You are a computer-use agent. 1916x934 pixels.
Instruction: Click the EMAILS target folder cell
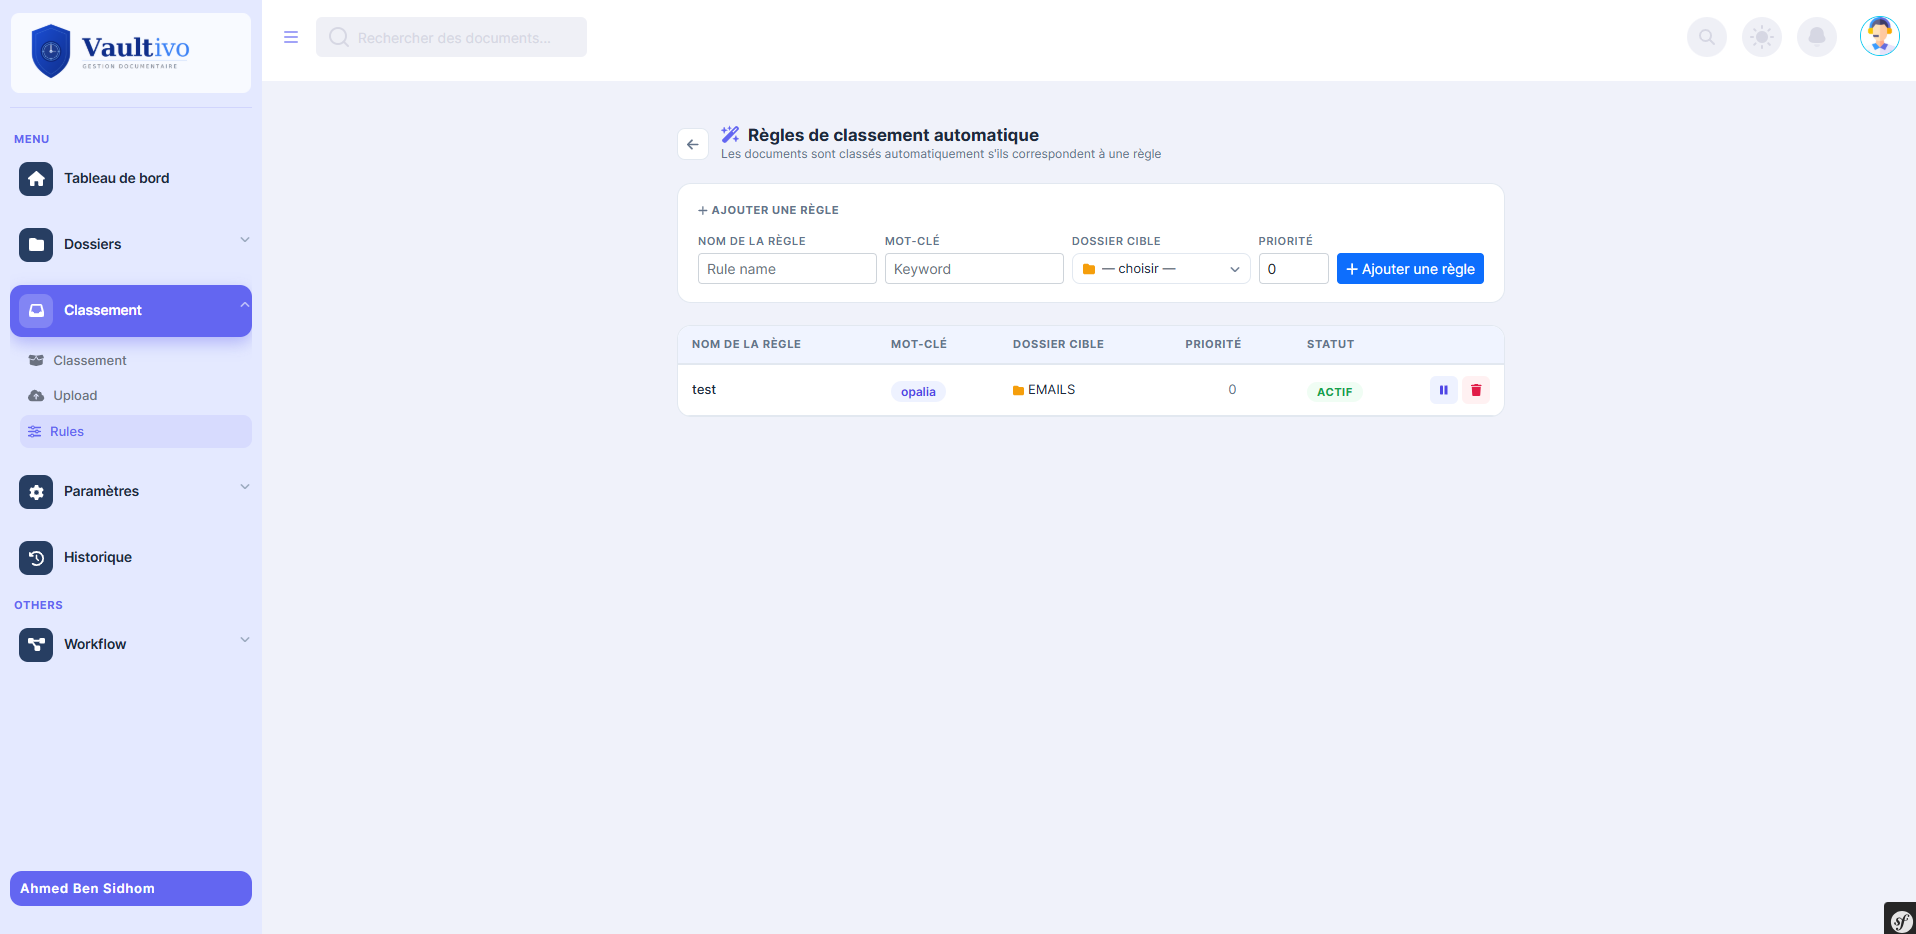click(1044, 390)
